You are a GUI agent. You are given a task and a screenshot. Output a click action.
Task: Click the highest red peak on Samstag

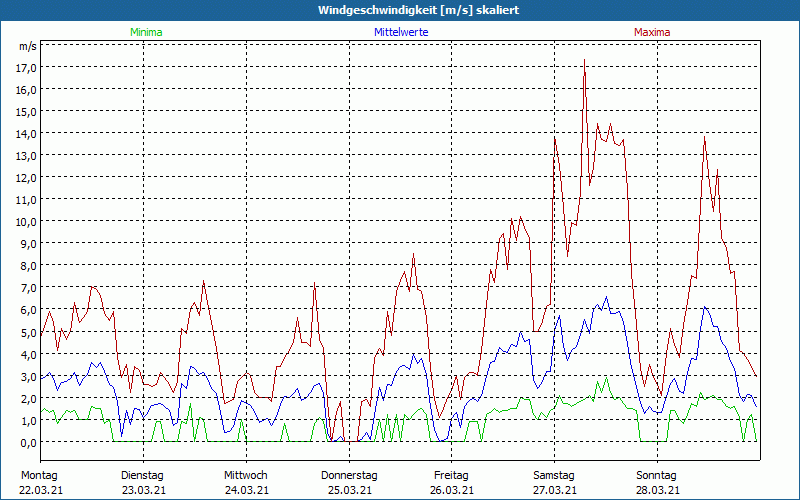pyautogui.click(x=584, y=61)
